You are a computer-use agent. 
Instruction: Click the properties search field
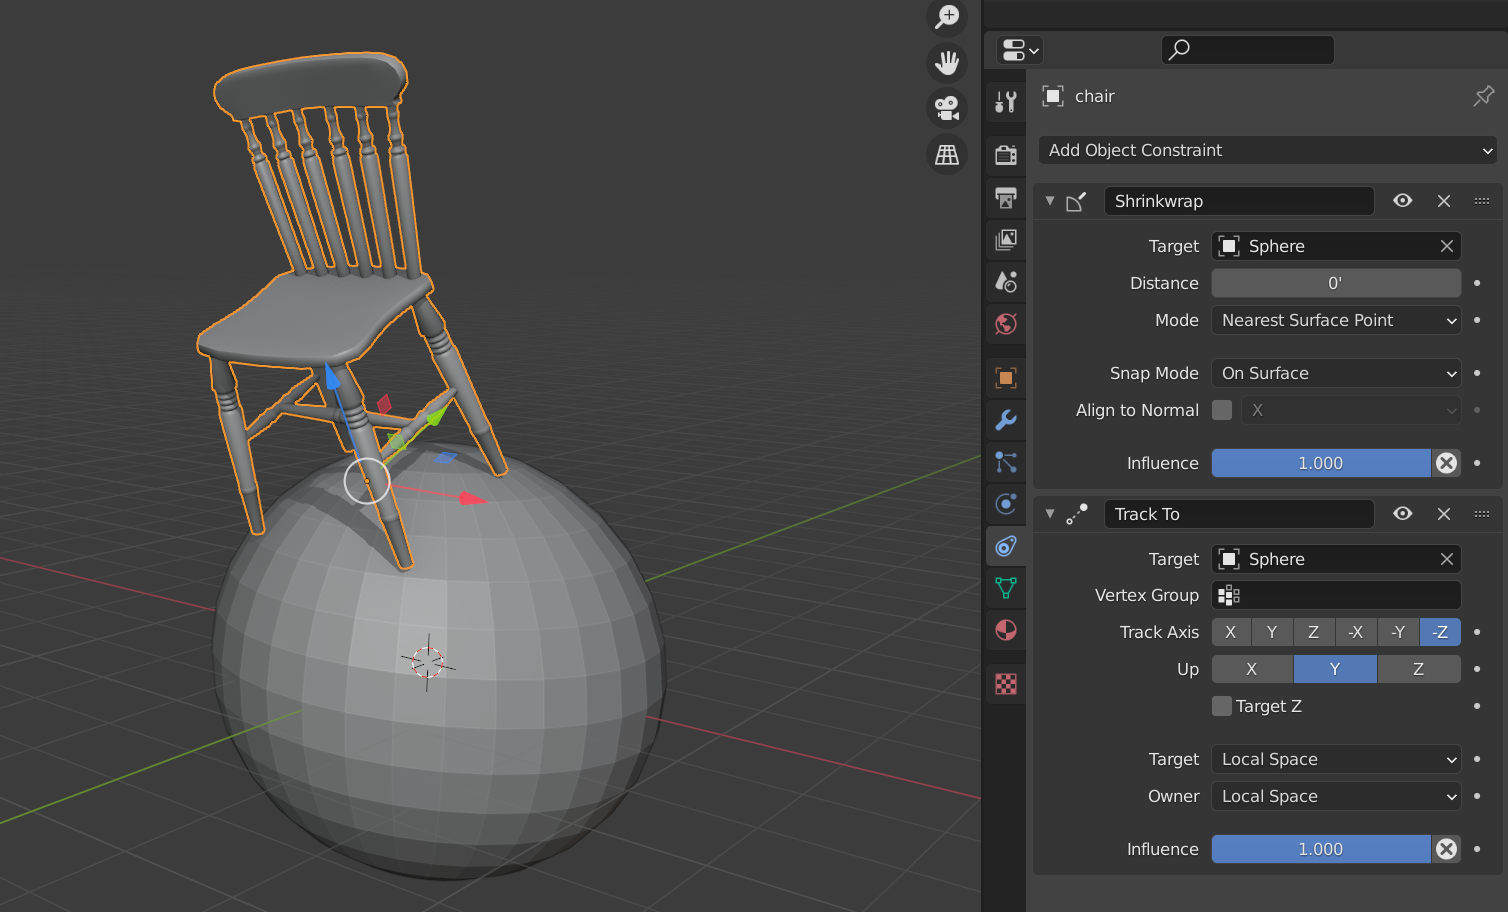pos(1247,49)
